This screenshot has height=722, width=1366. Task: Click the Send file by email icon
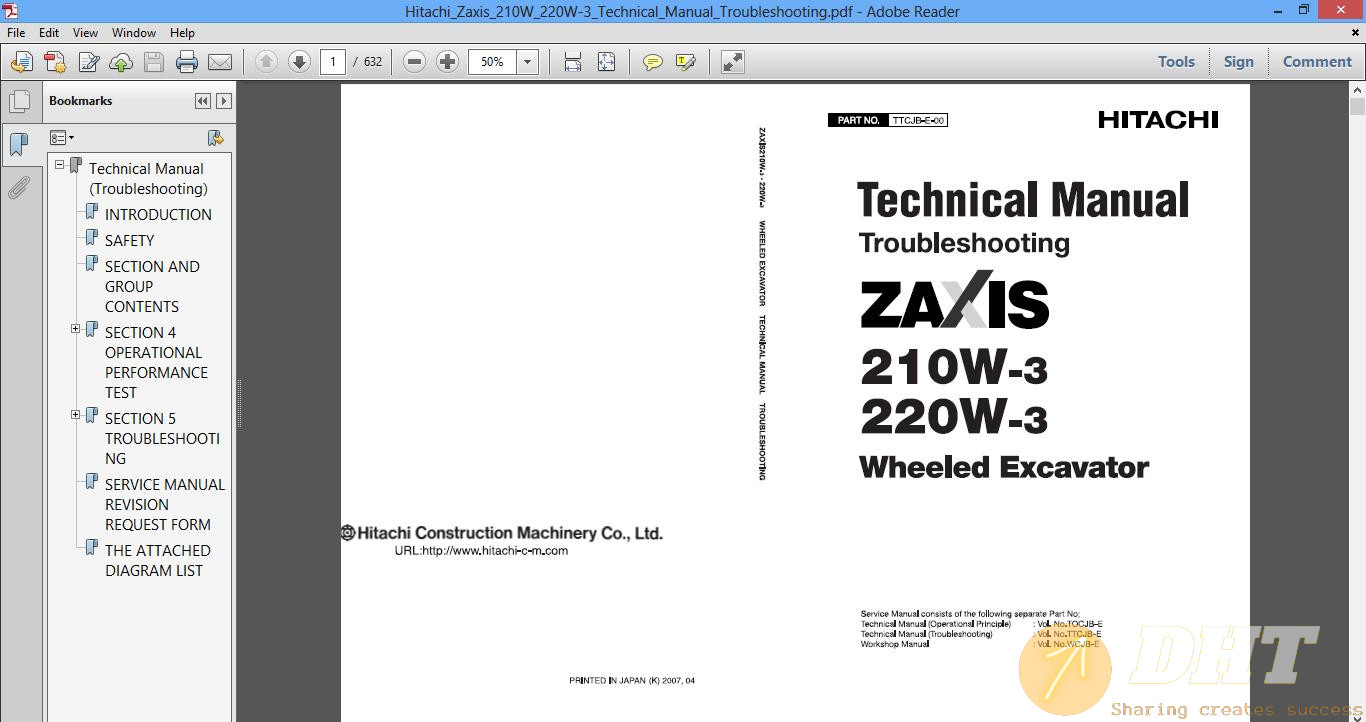pyautogui.click(x=220, y=62)
